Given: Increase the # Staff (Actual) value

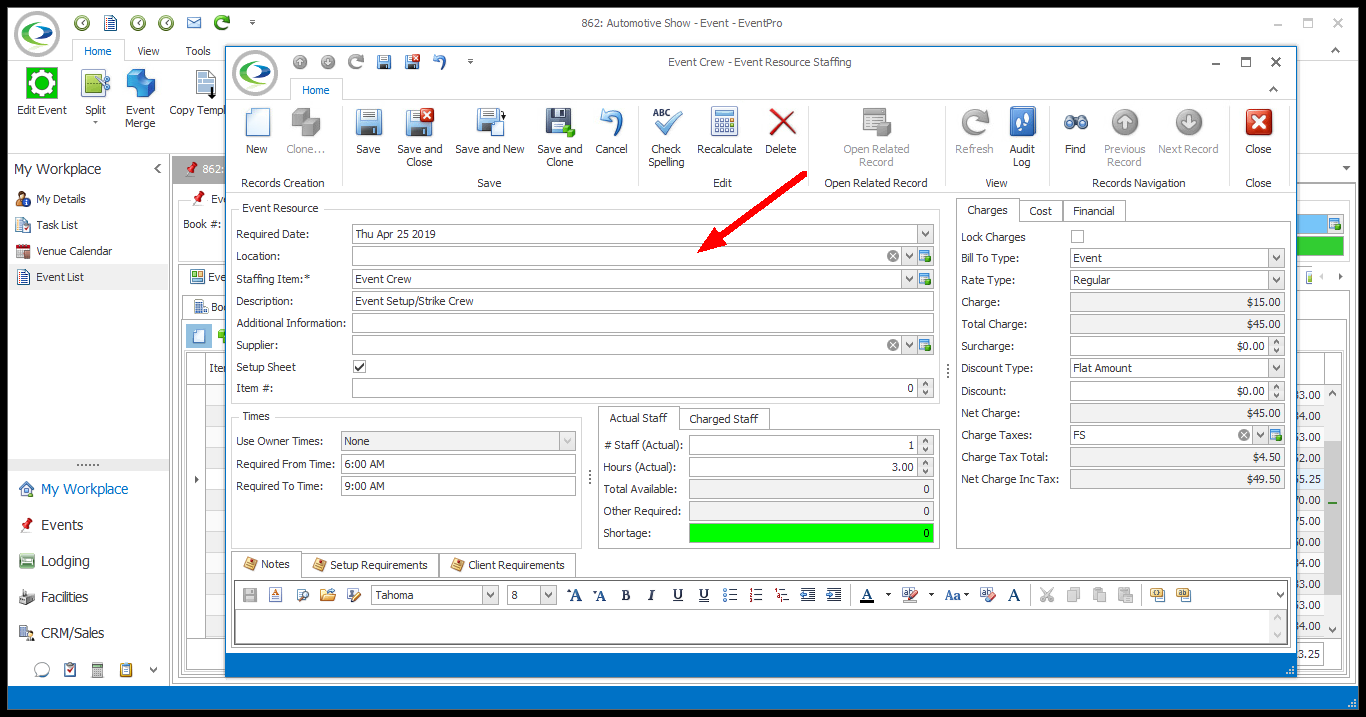Looking at the screenshot, I should [x=926, y=441].
